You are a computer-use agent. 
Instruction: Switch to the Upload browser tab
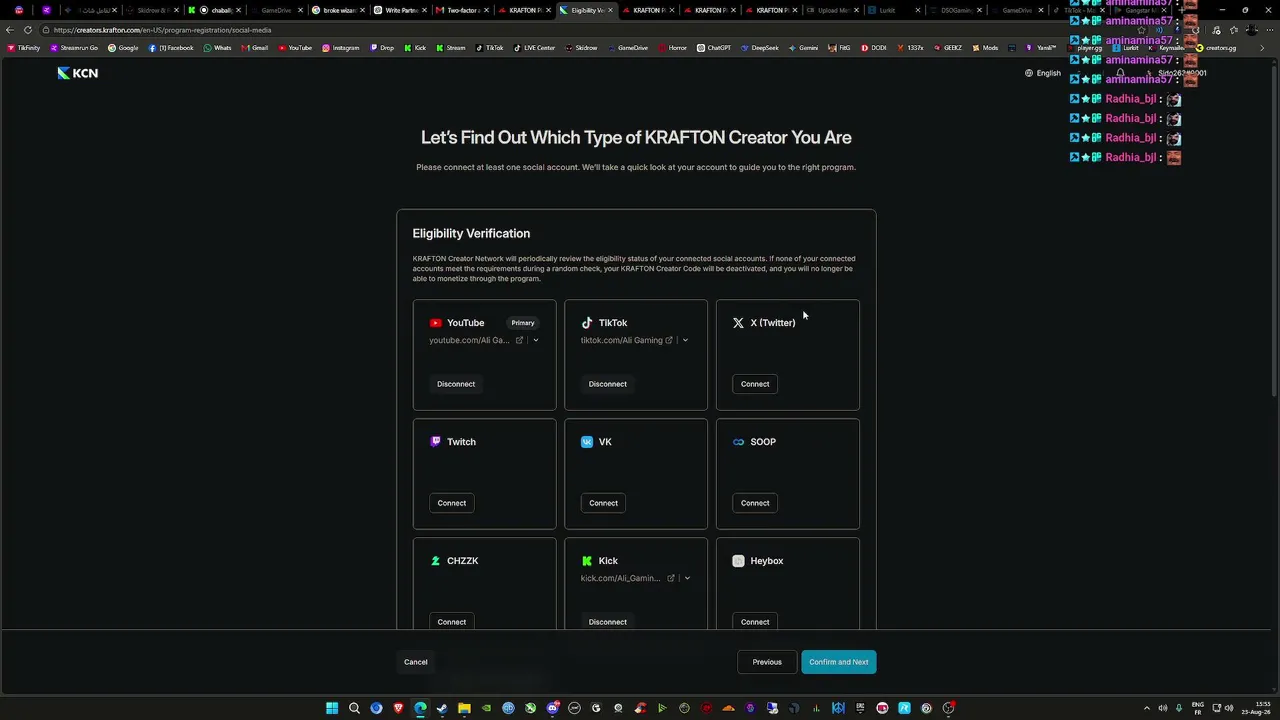coord(833,10)
